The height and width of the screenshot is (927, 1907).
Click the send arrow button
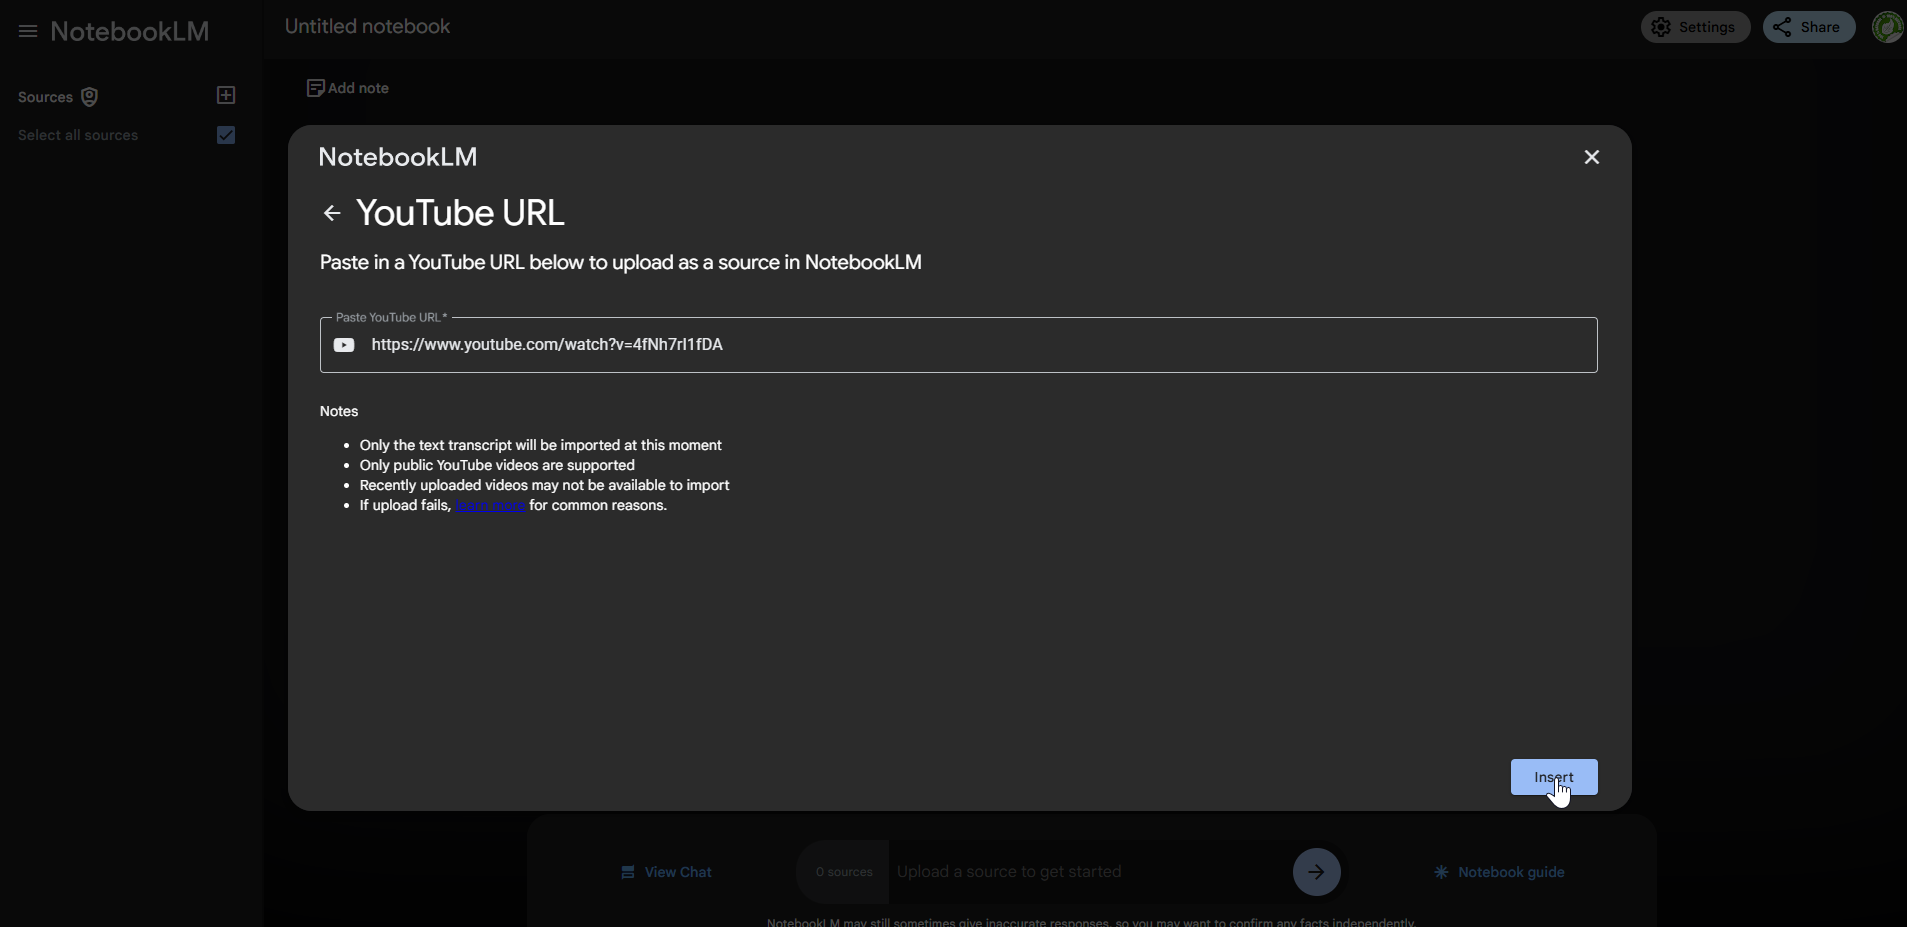click(x=1316, y=872)
